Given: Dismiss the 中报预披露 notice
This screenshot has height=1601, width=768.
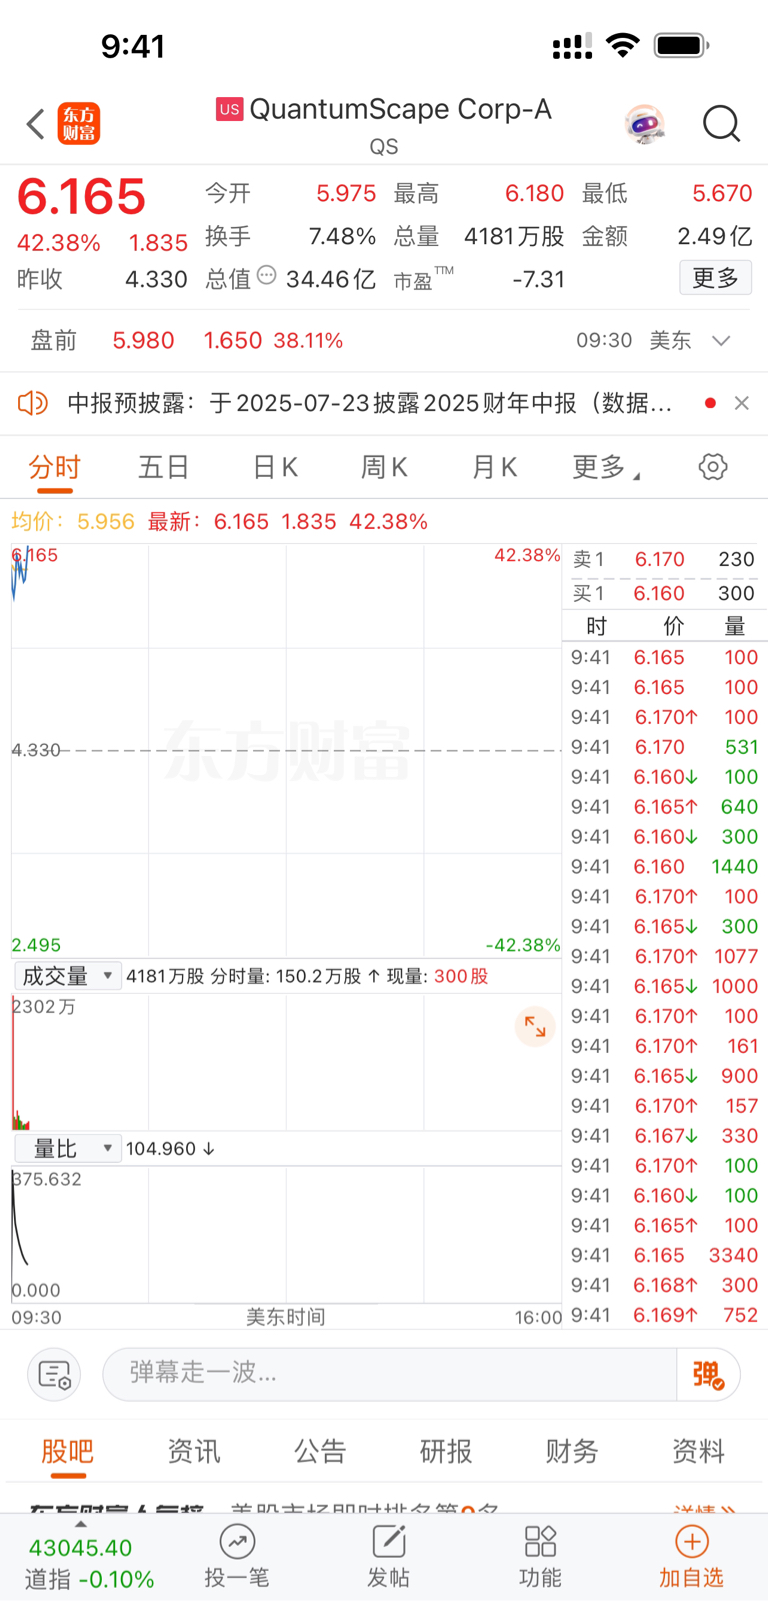Looking at the screenshot, I should [x=741, y=403].
